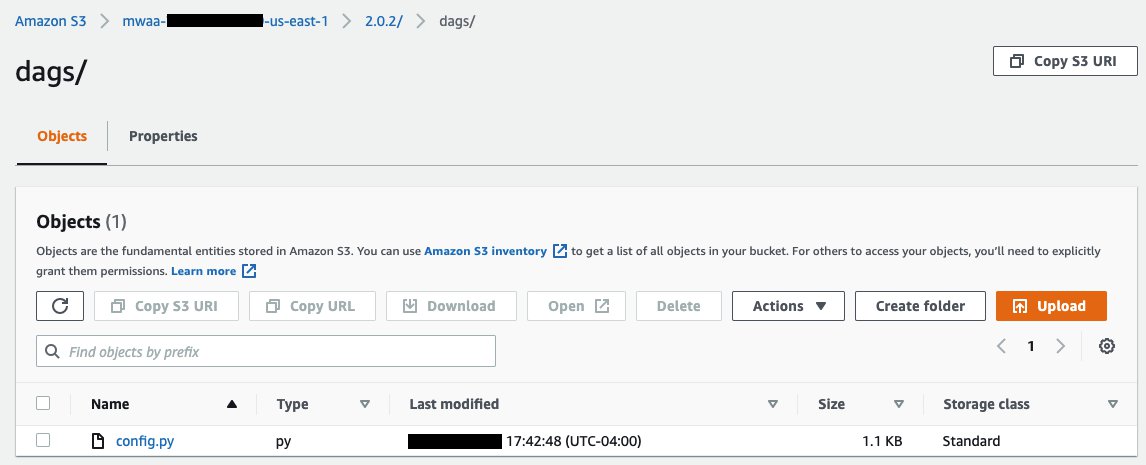Click external link icon beside Learn more

click(x=249, y=271)
